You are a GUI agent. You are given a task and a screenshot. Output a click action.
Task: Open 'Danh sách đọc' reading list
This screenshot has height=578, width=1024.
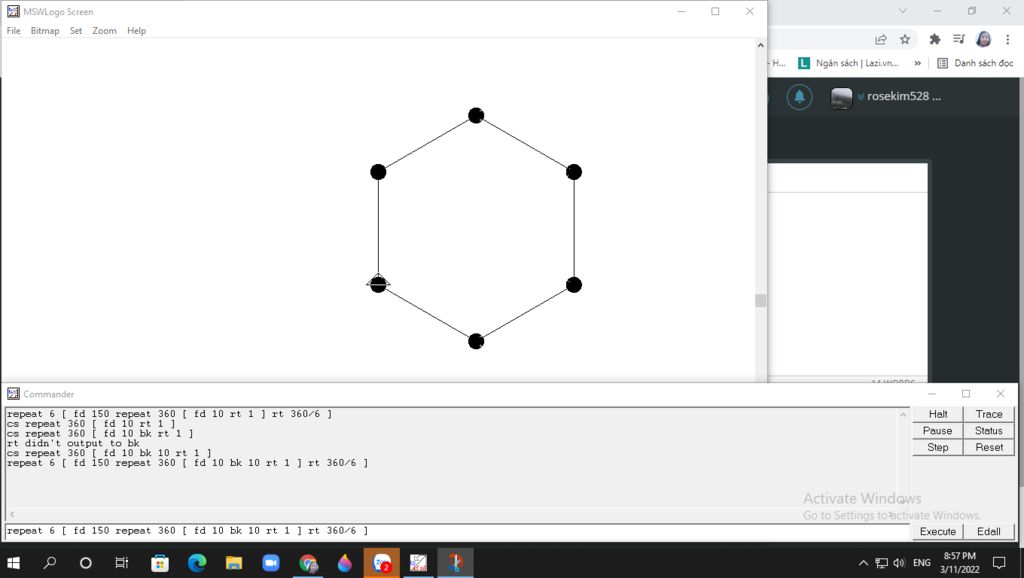coord(975,63)
